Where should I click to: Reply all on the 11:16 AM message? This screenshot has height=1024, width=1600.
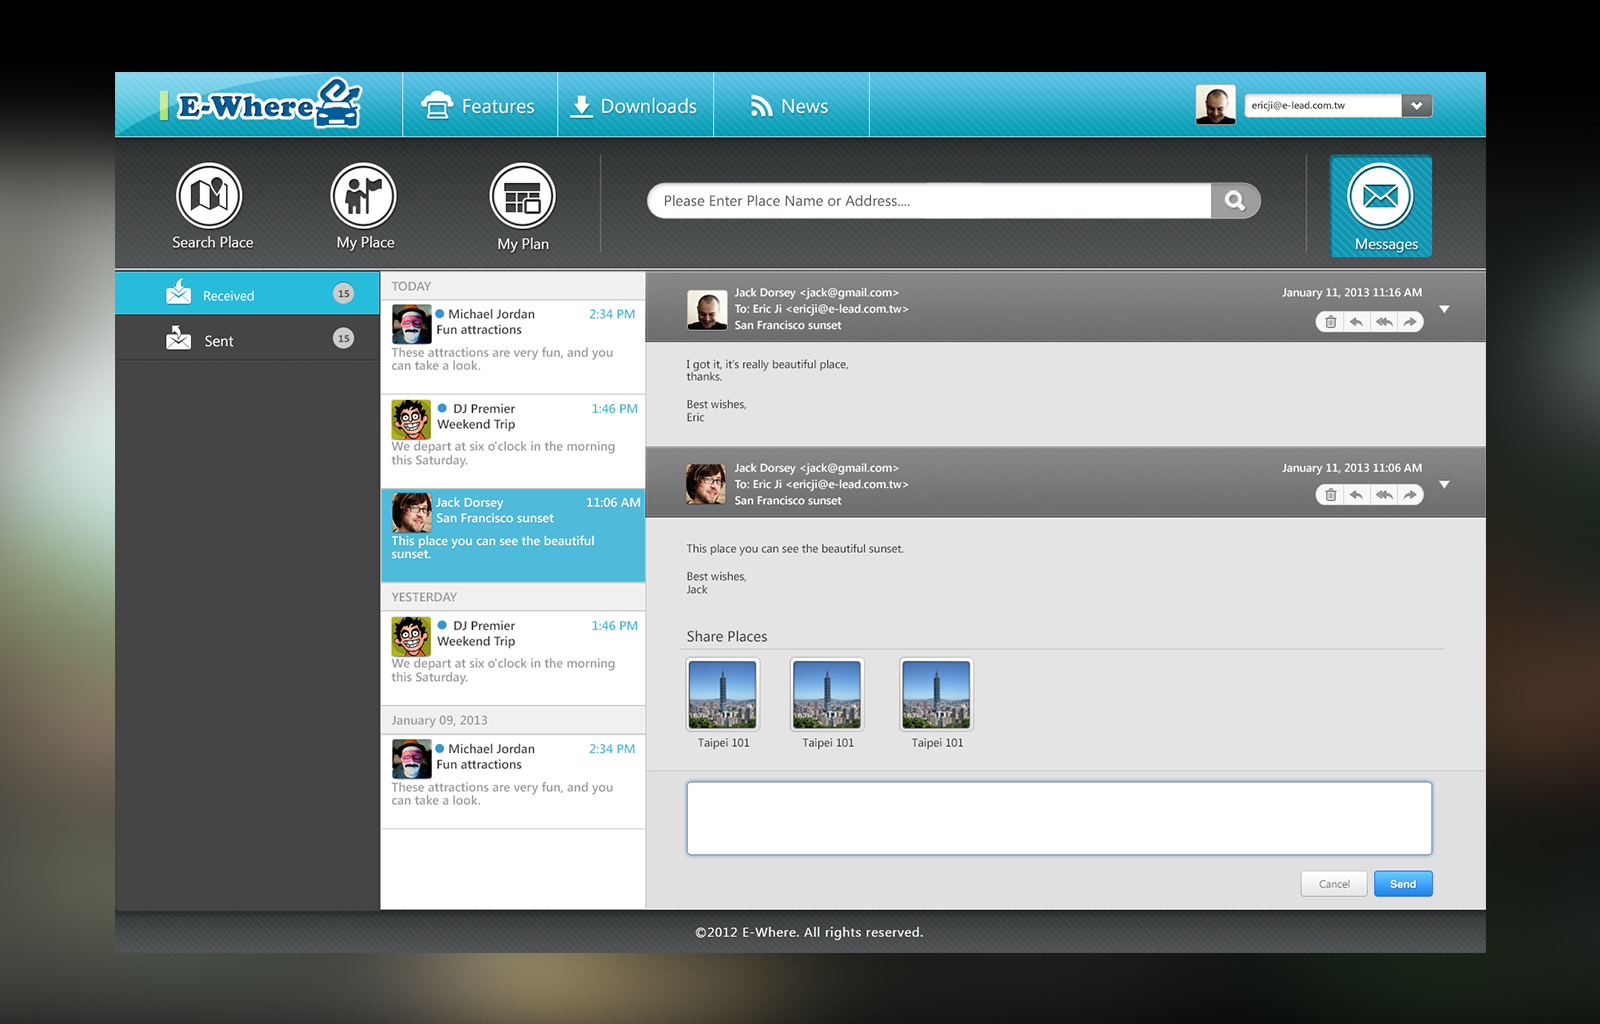point(1384,322)
